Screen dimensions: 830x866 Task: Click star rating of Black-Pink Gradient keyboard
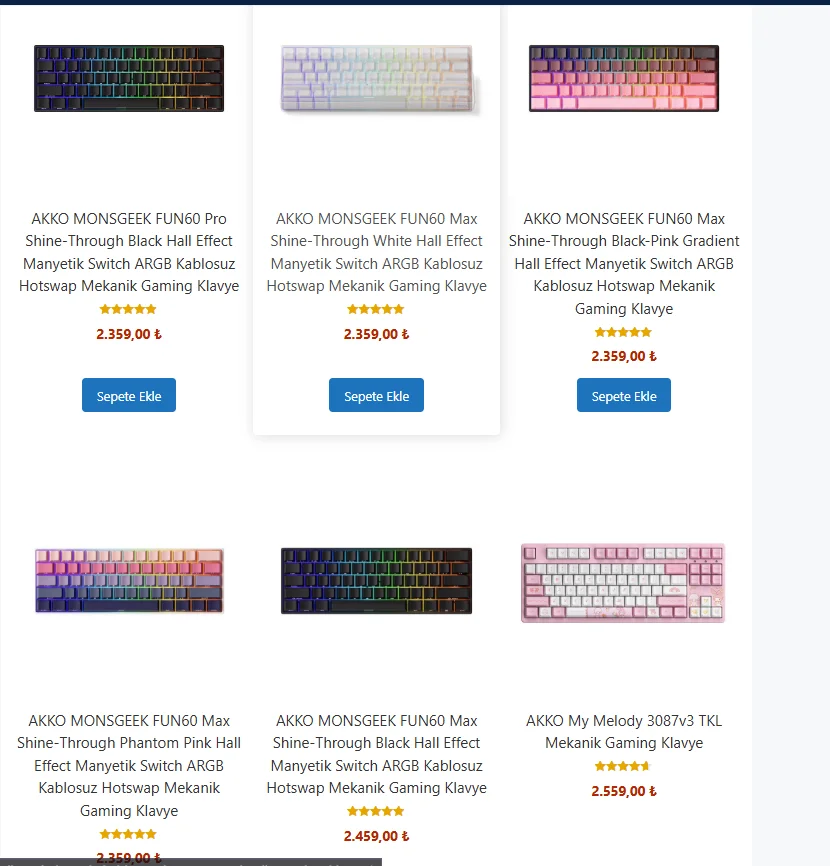pos(623,332)
